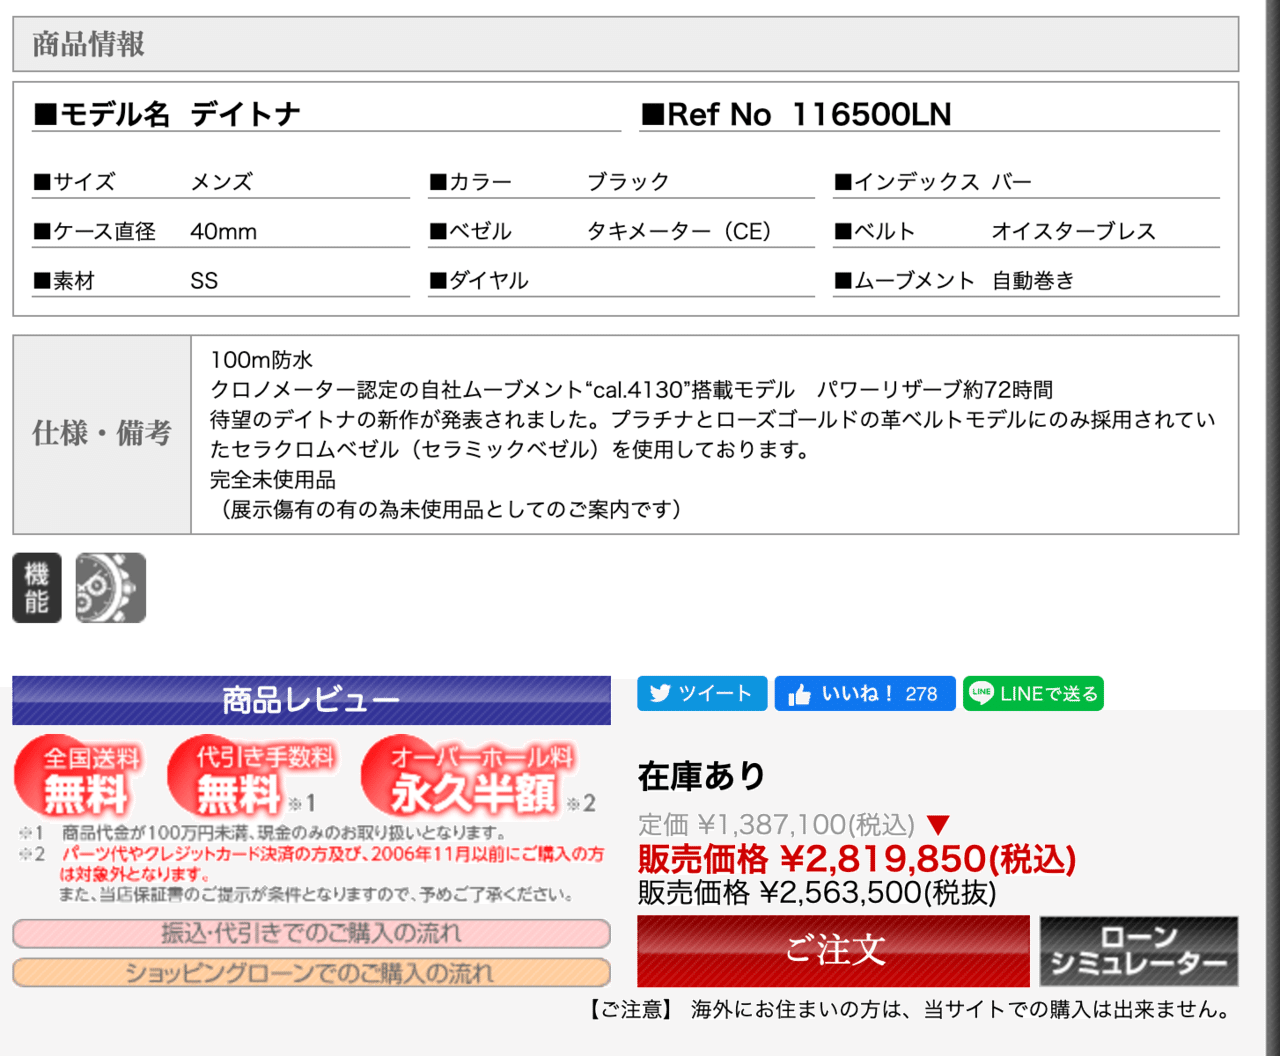Viewport: 1280px width, 1056px height.
Task: Click the 素材 SS entry
Action: click(x=221, y=281)
